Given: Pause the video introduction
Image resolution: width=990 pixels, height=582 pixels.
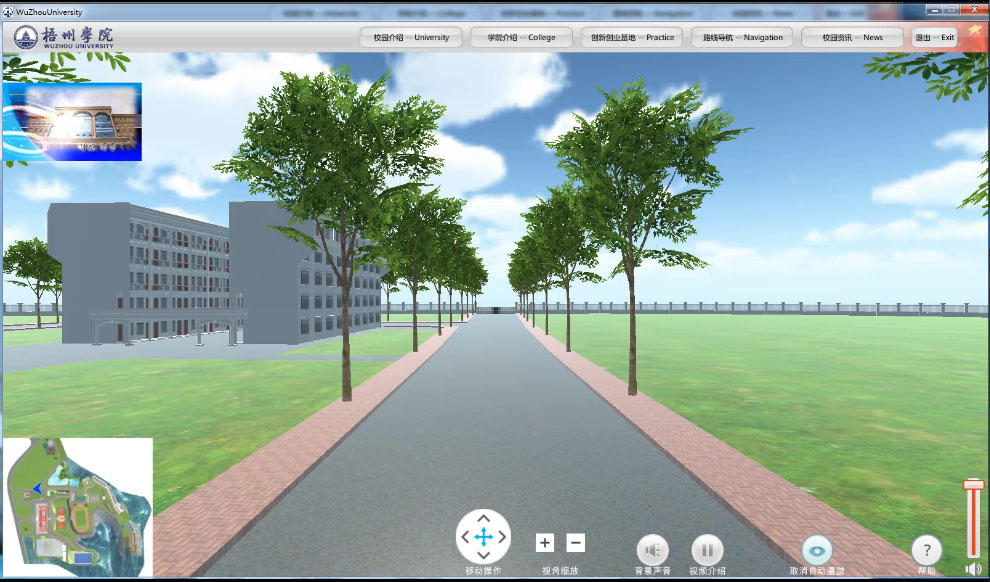Looking at the screenshot, I should pyautogui.click(x=707, y=550).
